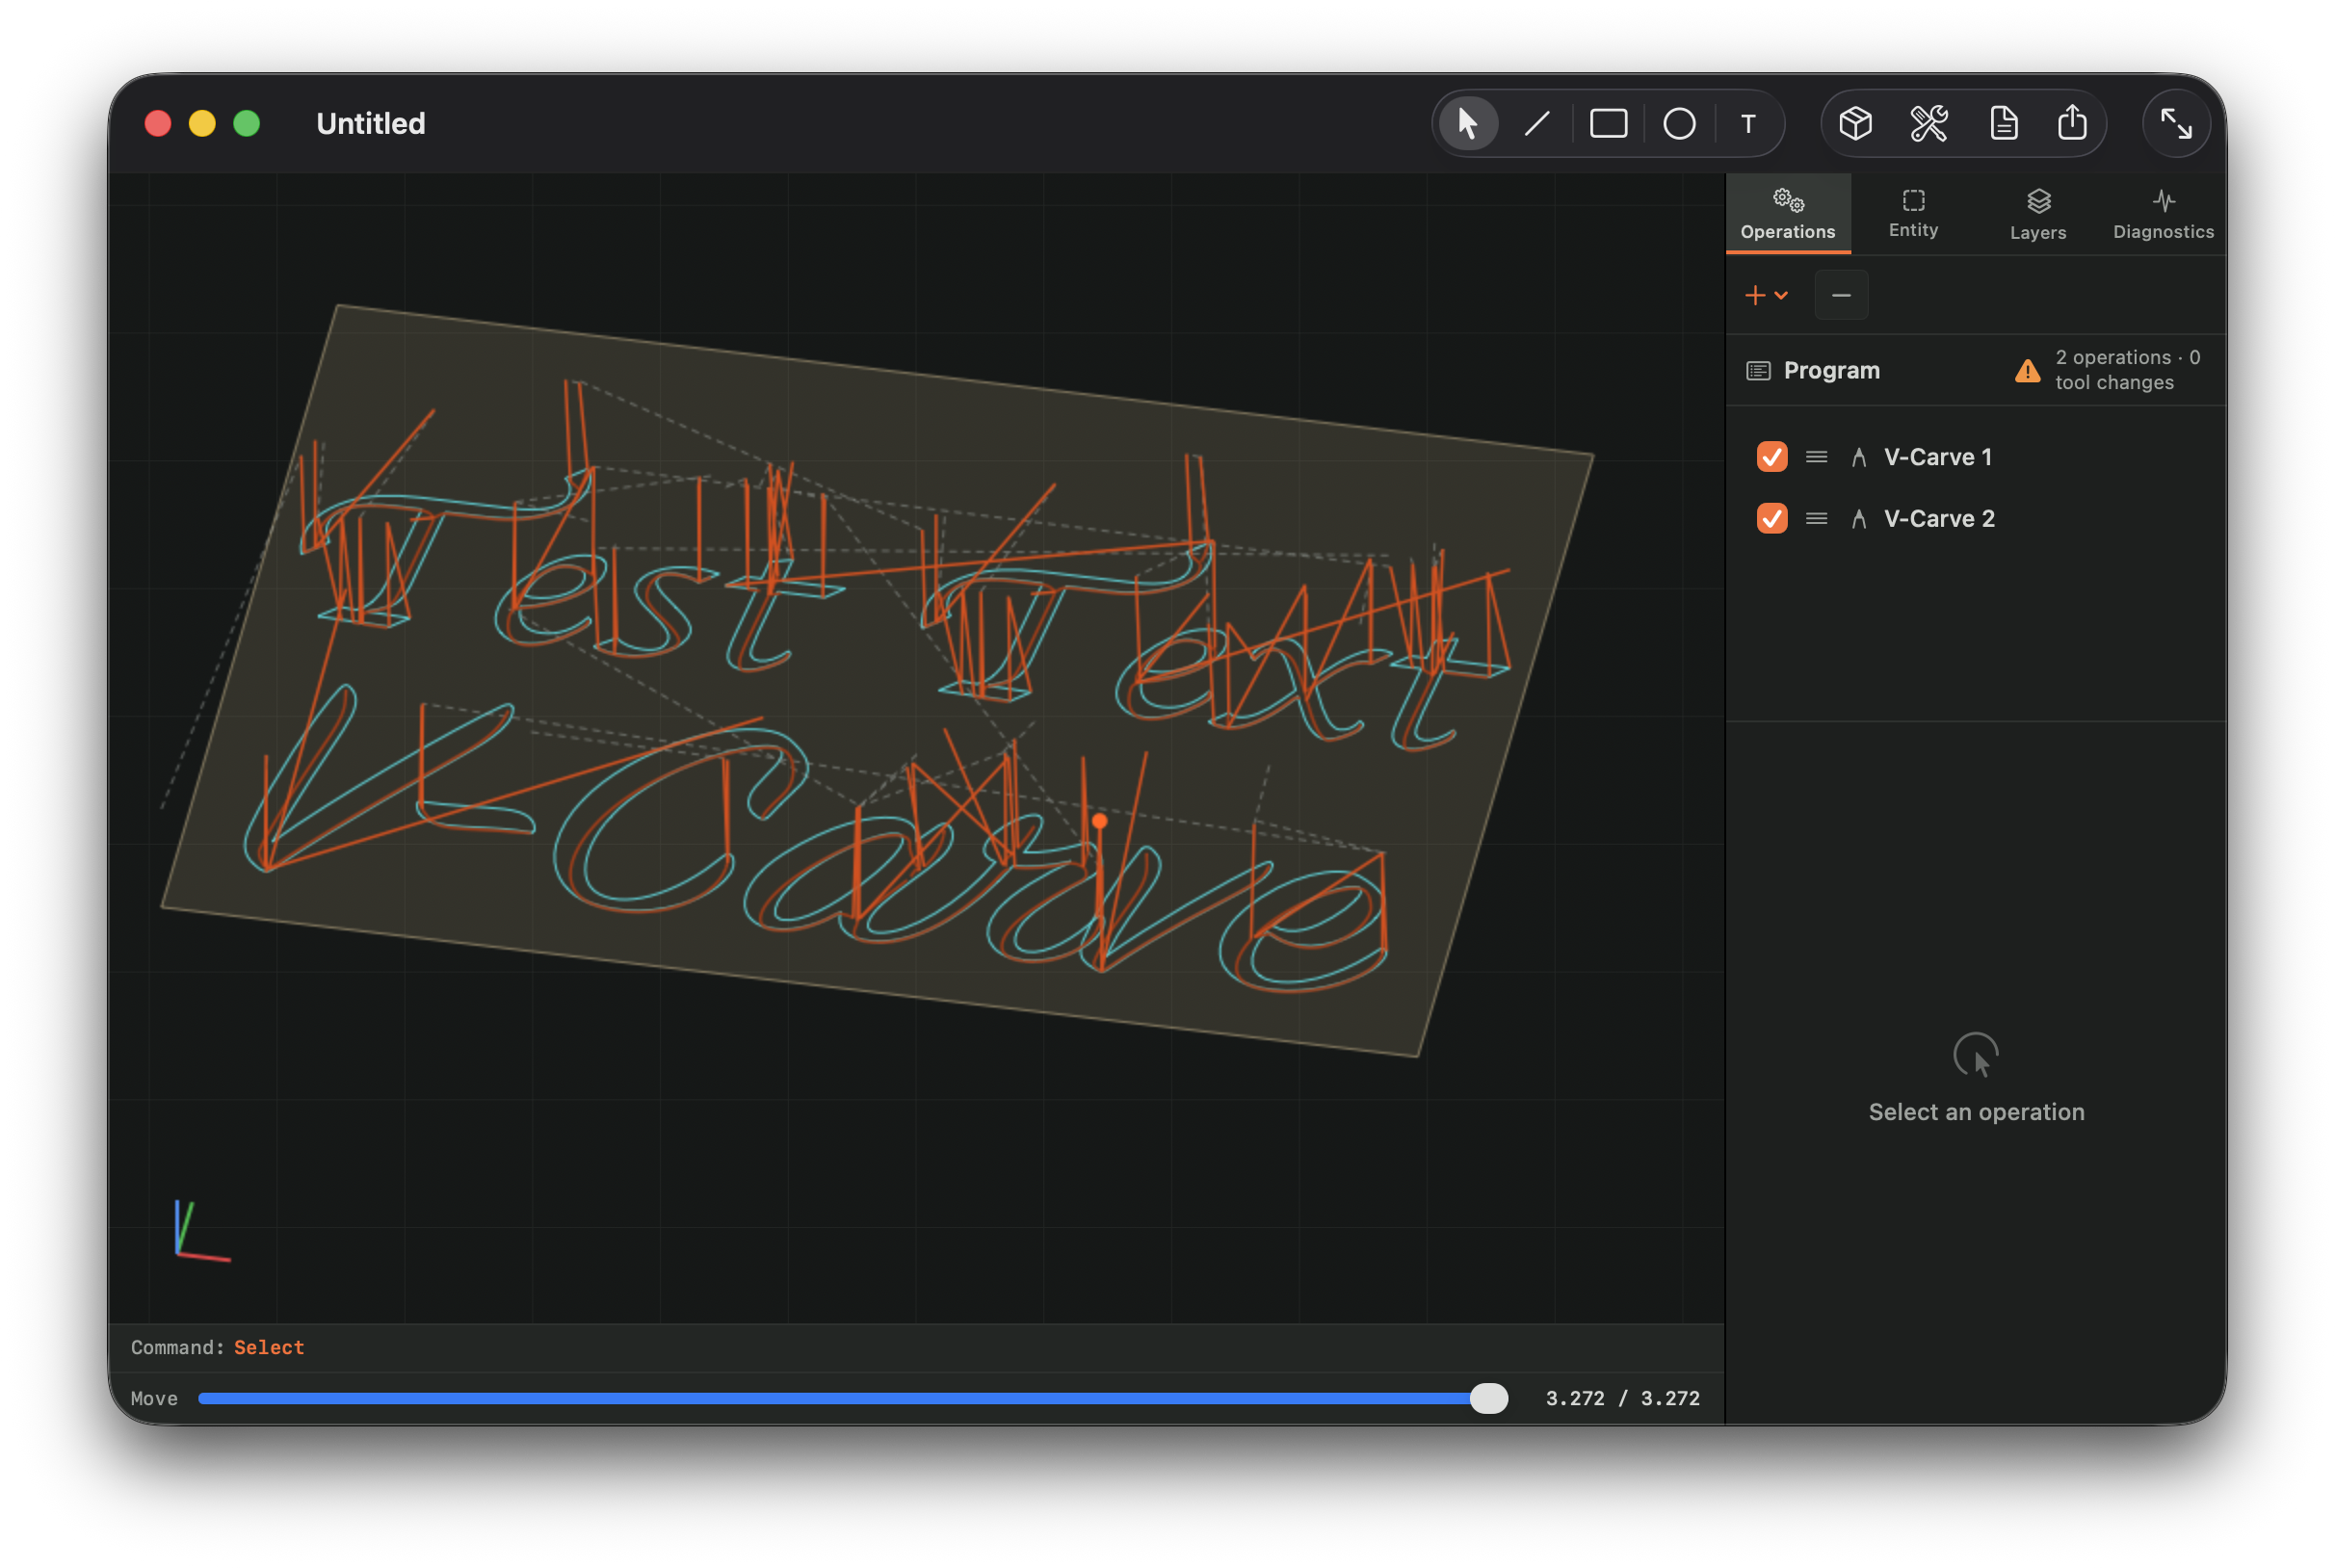2335x1568 pixels.
Task: Click the '3.272 / 3.272' move counter
Action: click(x=1622, y=1398)
